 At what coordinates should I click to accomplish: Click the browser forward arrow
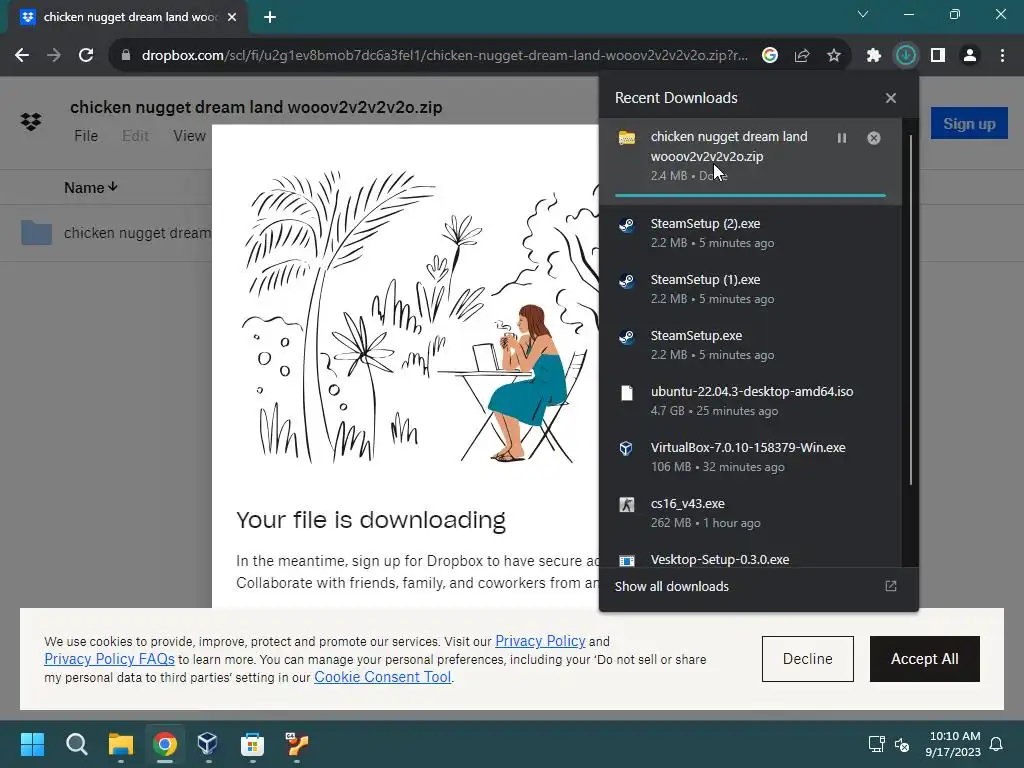point(54,56)
